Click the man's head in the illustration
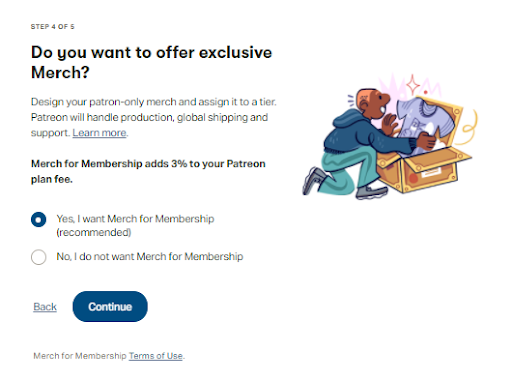This screenshot has height=381, width=512. click(x=372, y=103)
